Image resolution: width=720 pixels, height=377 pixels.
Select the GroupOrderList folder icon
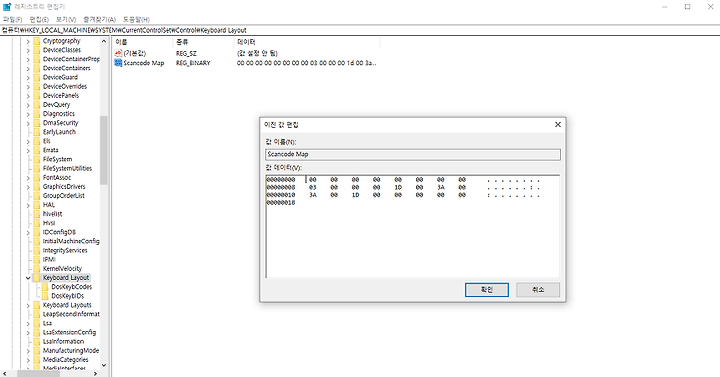[x=37, y=196]
